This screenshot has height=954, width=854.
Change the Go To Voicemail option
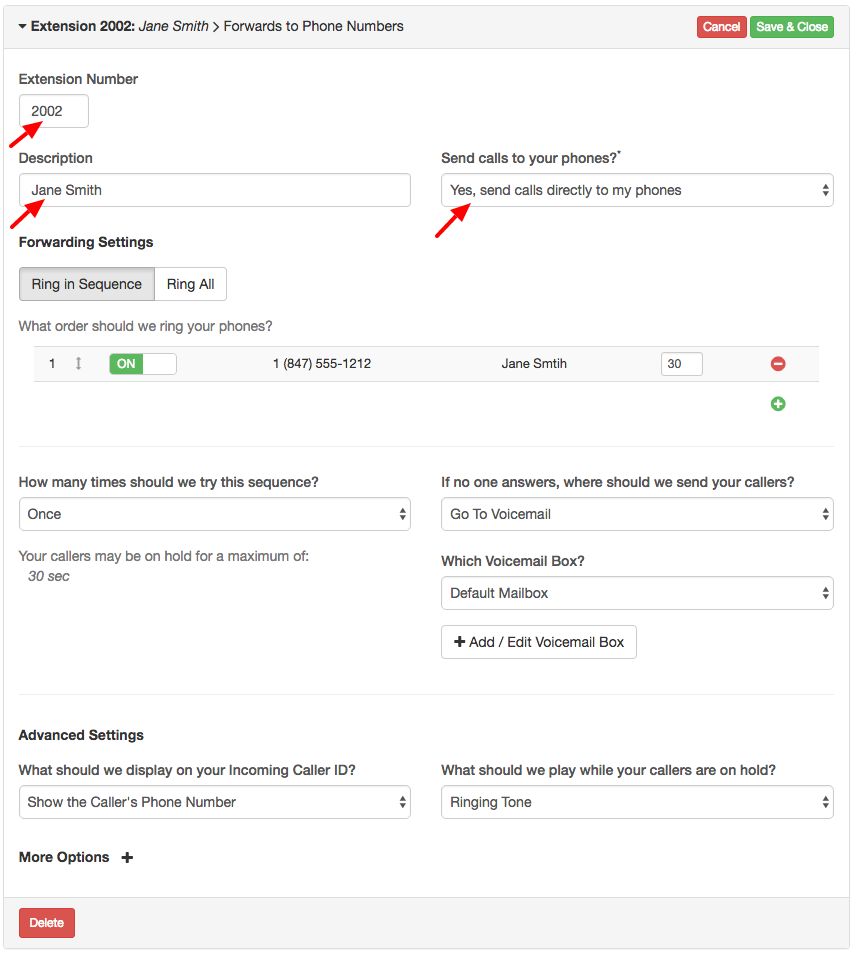point(637,514)
